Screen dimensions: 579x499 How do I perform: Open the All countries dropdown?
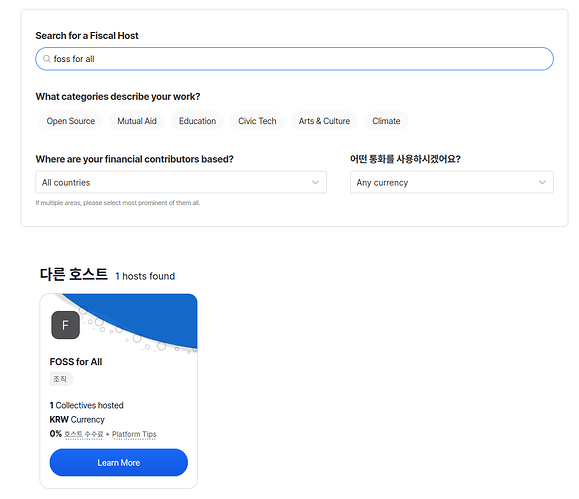(x=181, y=182)
